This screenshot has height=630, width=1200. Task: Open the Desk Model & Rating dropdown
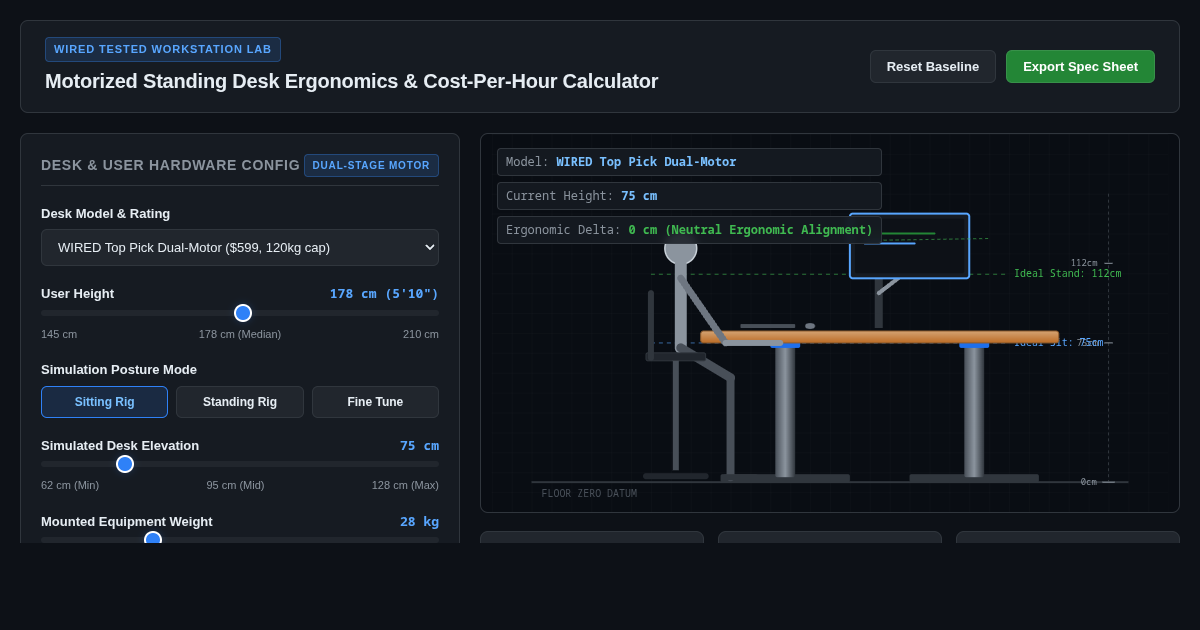coord(240,247)
